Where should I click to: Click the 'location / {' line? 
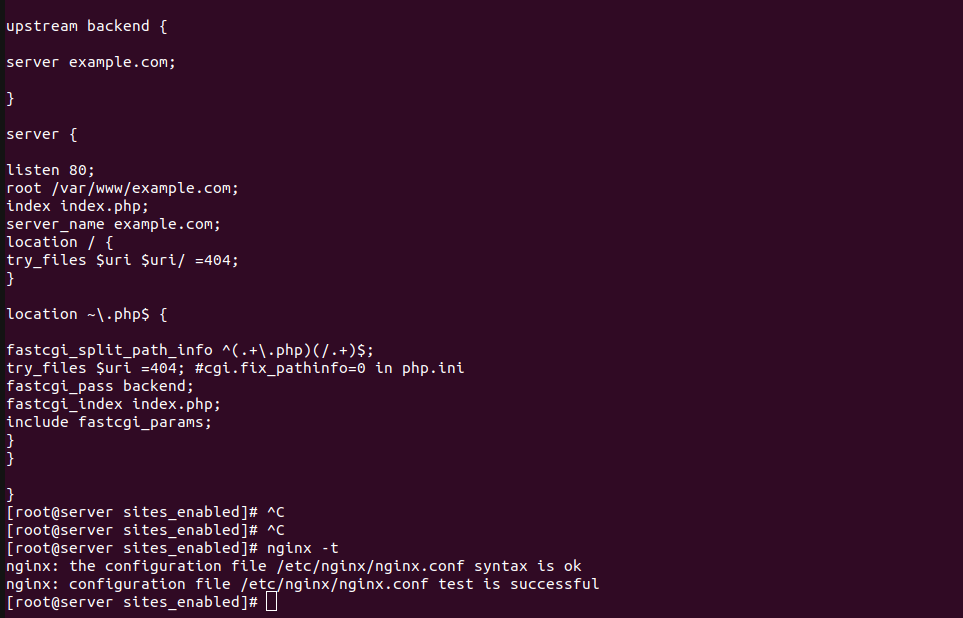60,242
